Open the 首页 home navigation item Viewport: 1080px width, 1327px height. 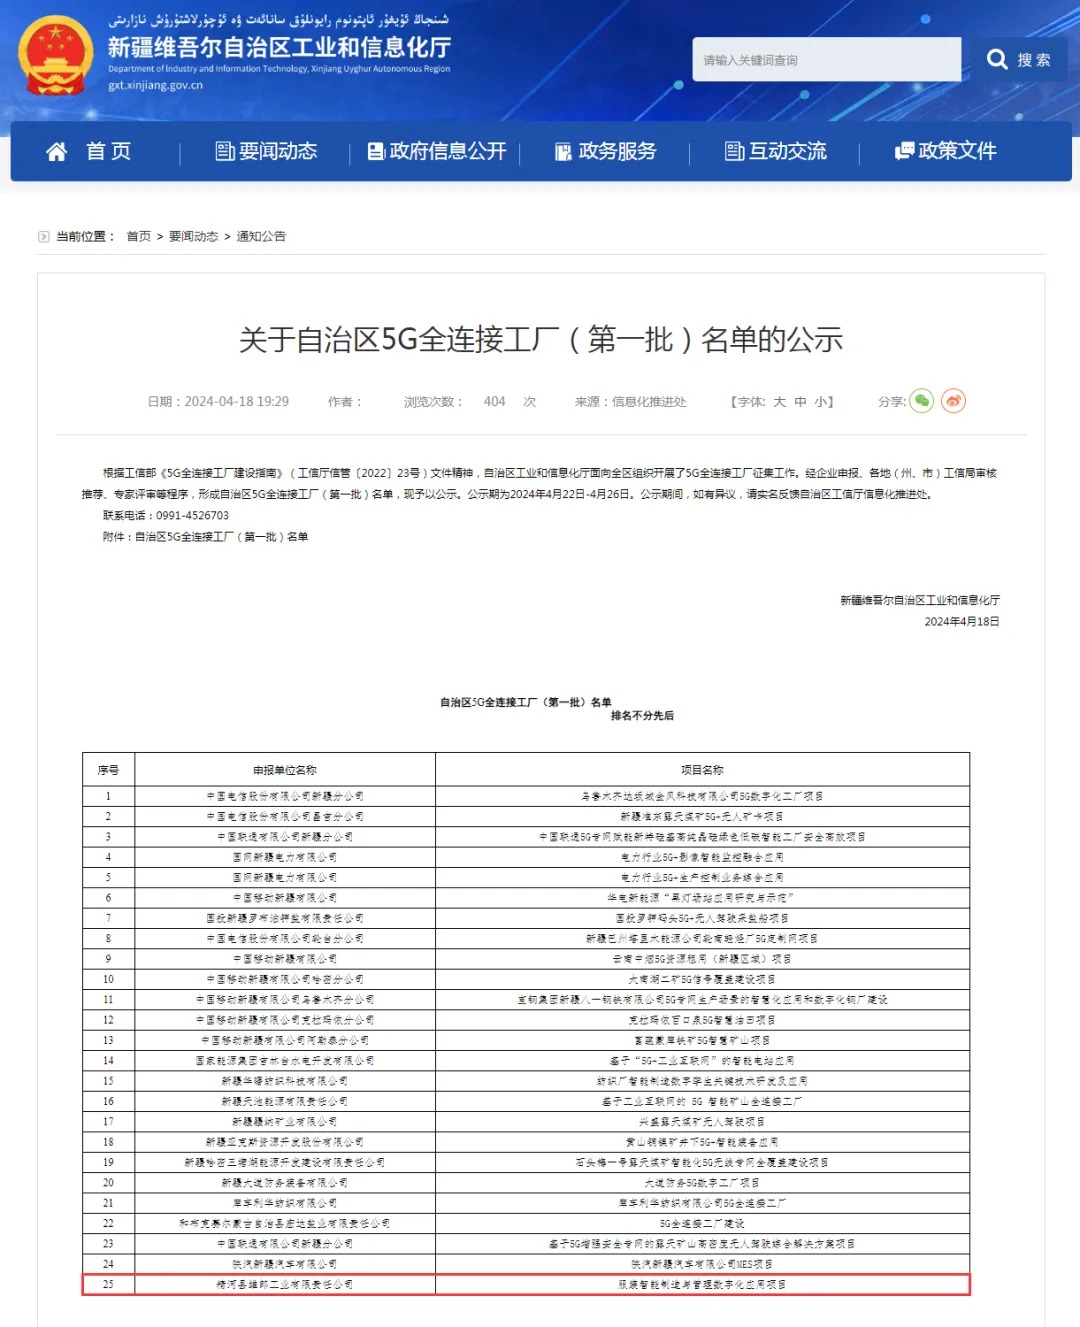pyautogui.click(x=89, y=151)
